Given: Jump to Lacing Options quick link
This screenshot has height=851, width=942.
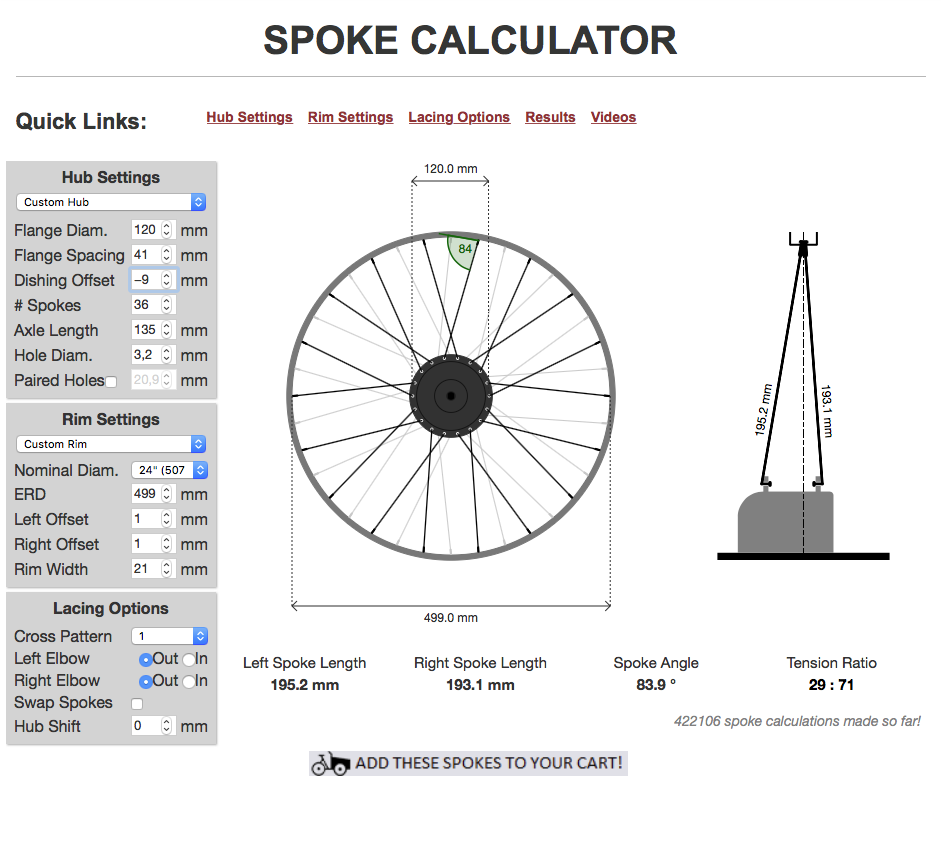Looking at the screenshot, I should [x=459, y=117].
